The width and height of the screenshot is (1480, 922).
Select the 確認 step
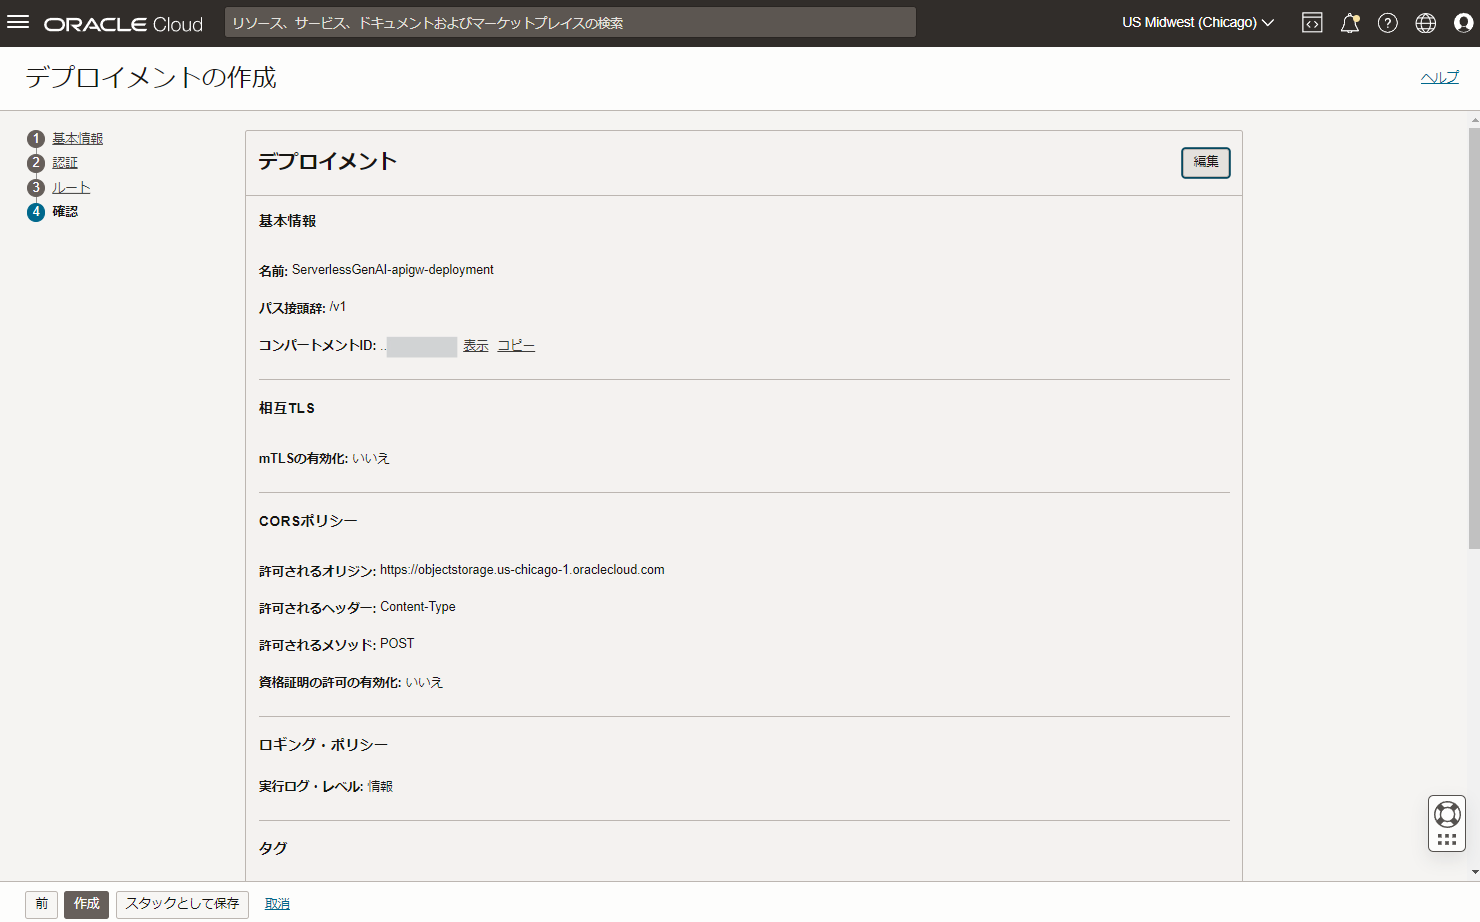point(65,212)
